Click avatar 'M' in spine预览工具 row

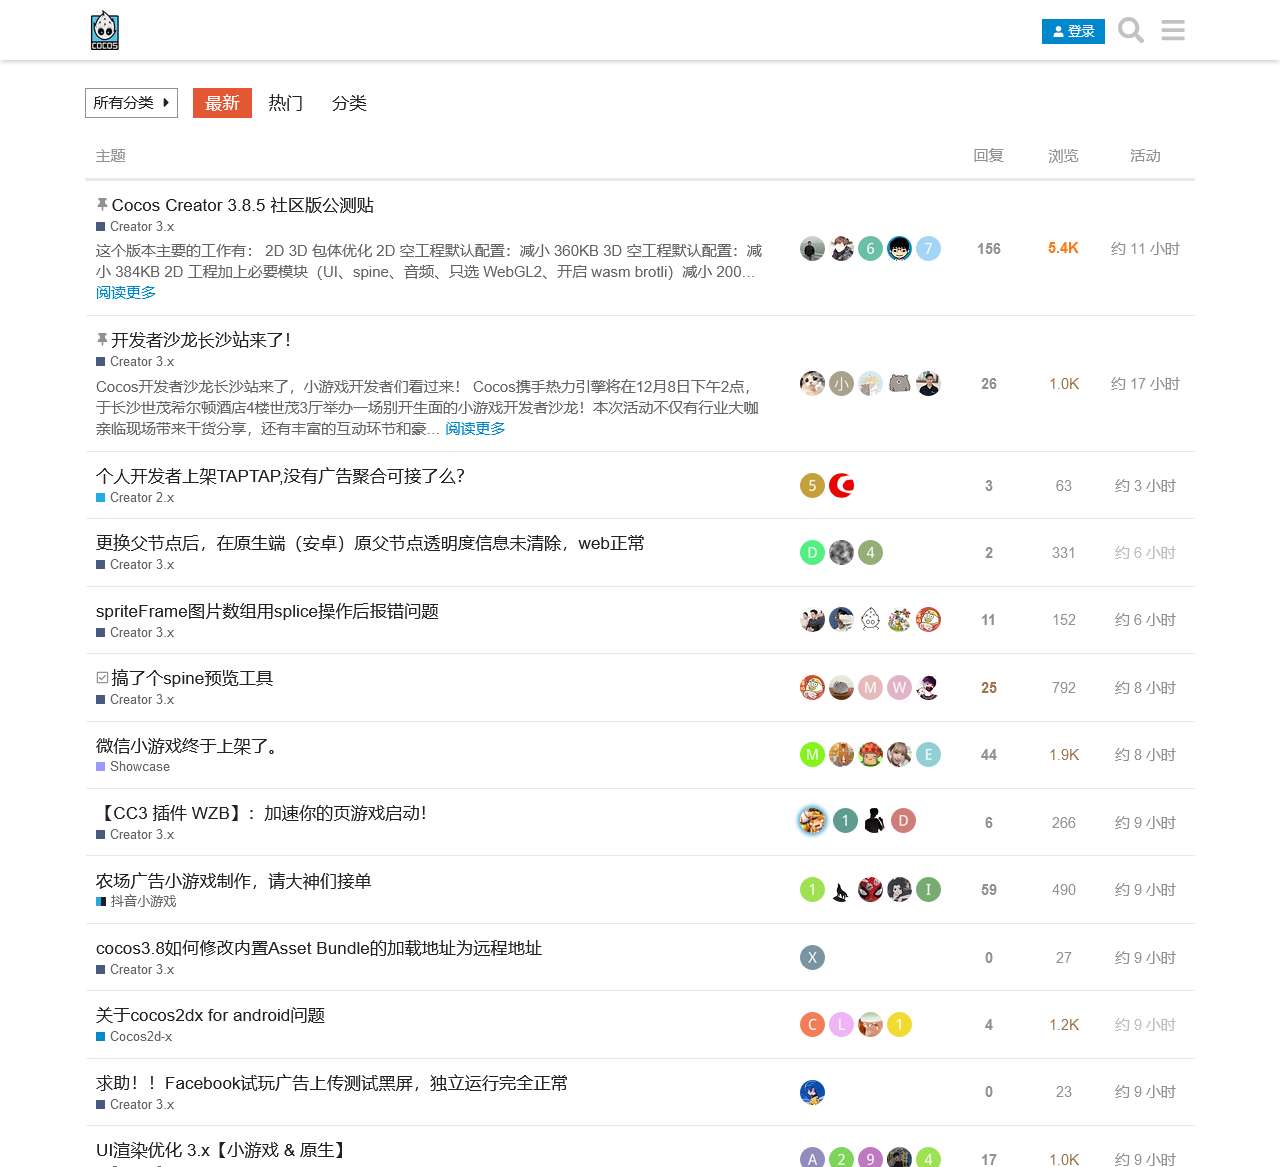click(x=870, y=688)
